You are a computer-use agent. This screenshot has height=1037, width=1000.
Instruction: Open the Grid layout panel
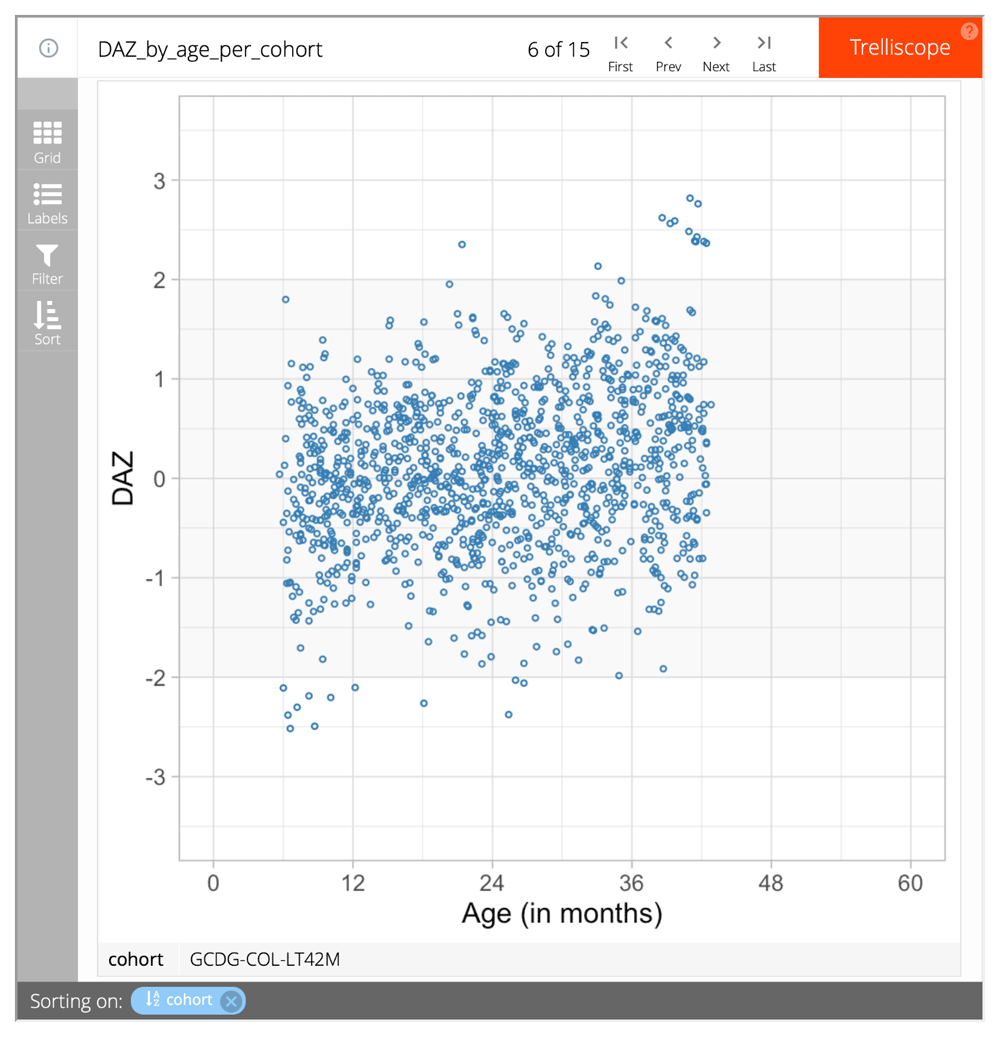click(47, 141)
